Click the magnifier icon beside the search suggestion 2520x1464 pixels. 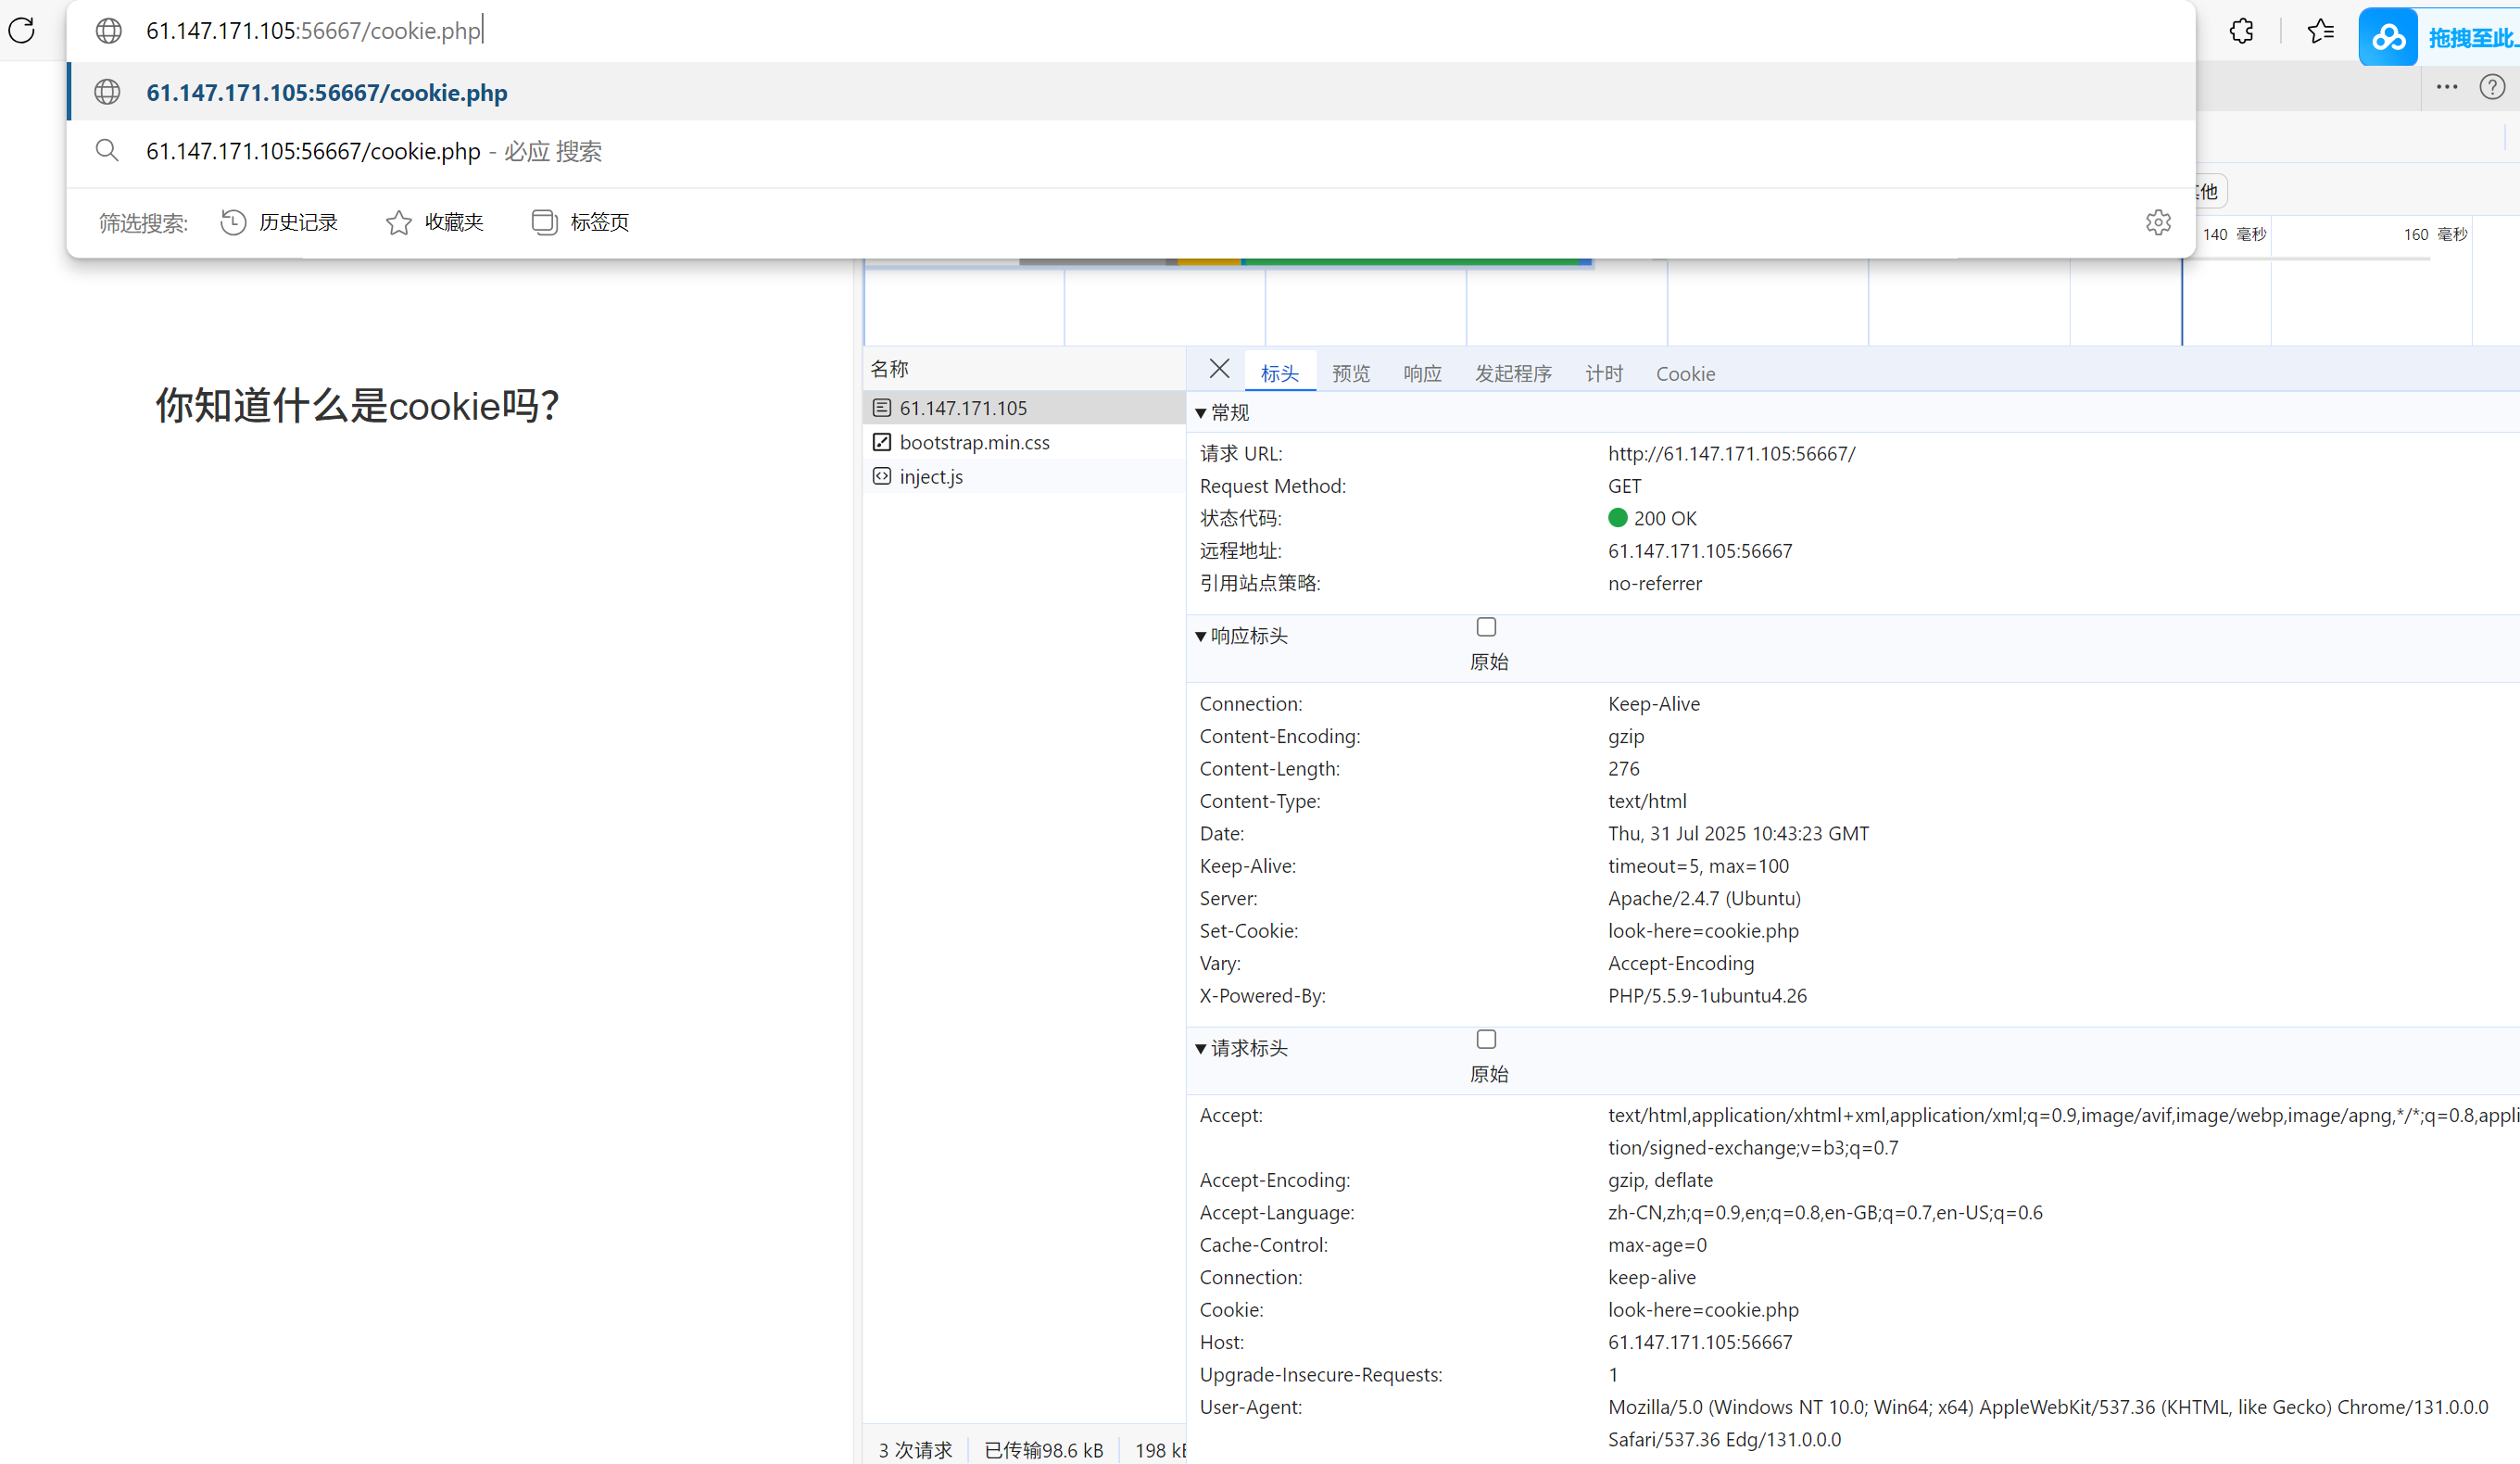click(107, 150)
